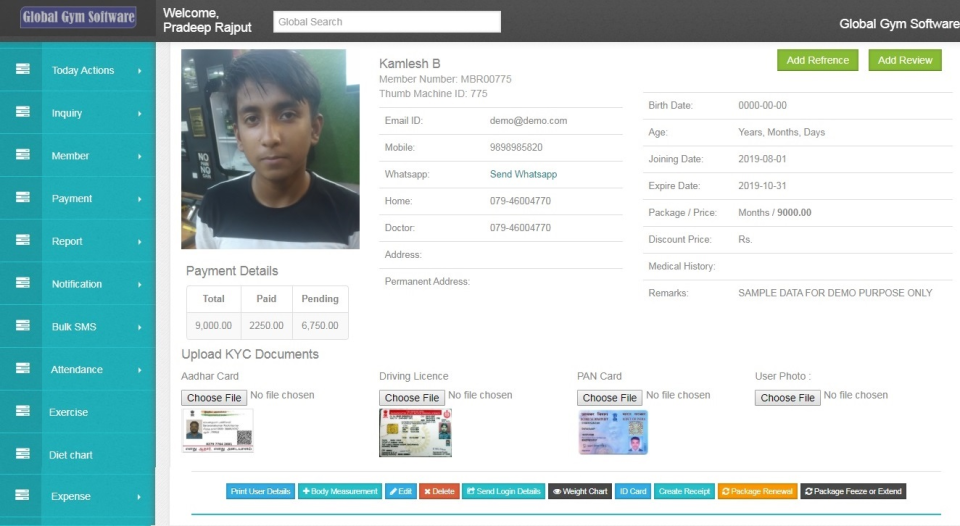The image size is (960, 526).
Task: Click the Notification sidebar icon
Action: [23, 282]
